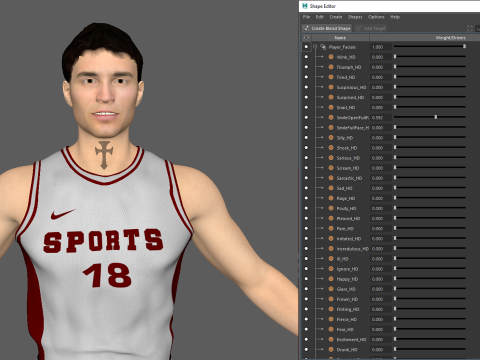Collapse the Player_Facials group

tap(315, 47)
